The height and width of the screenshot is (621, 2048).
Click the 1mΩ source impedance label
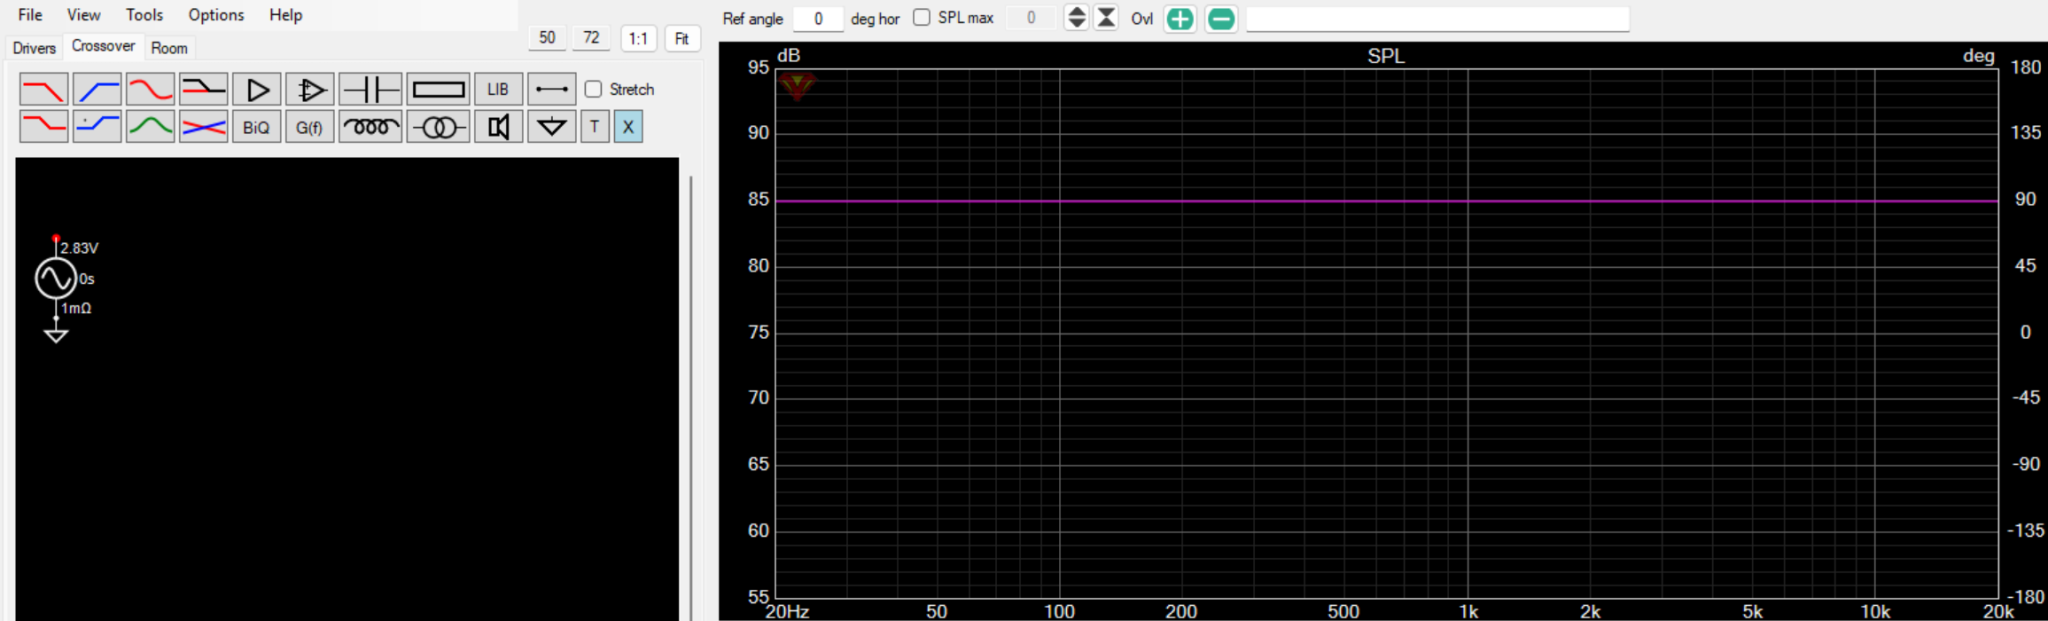coord(76,308)
